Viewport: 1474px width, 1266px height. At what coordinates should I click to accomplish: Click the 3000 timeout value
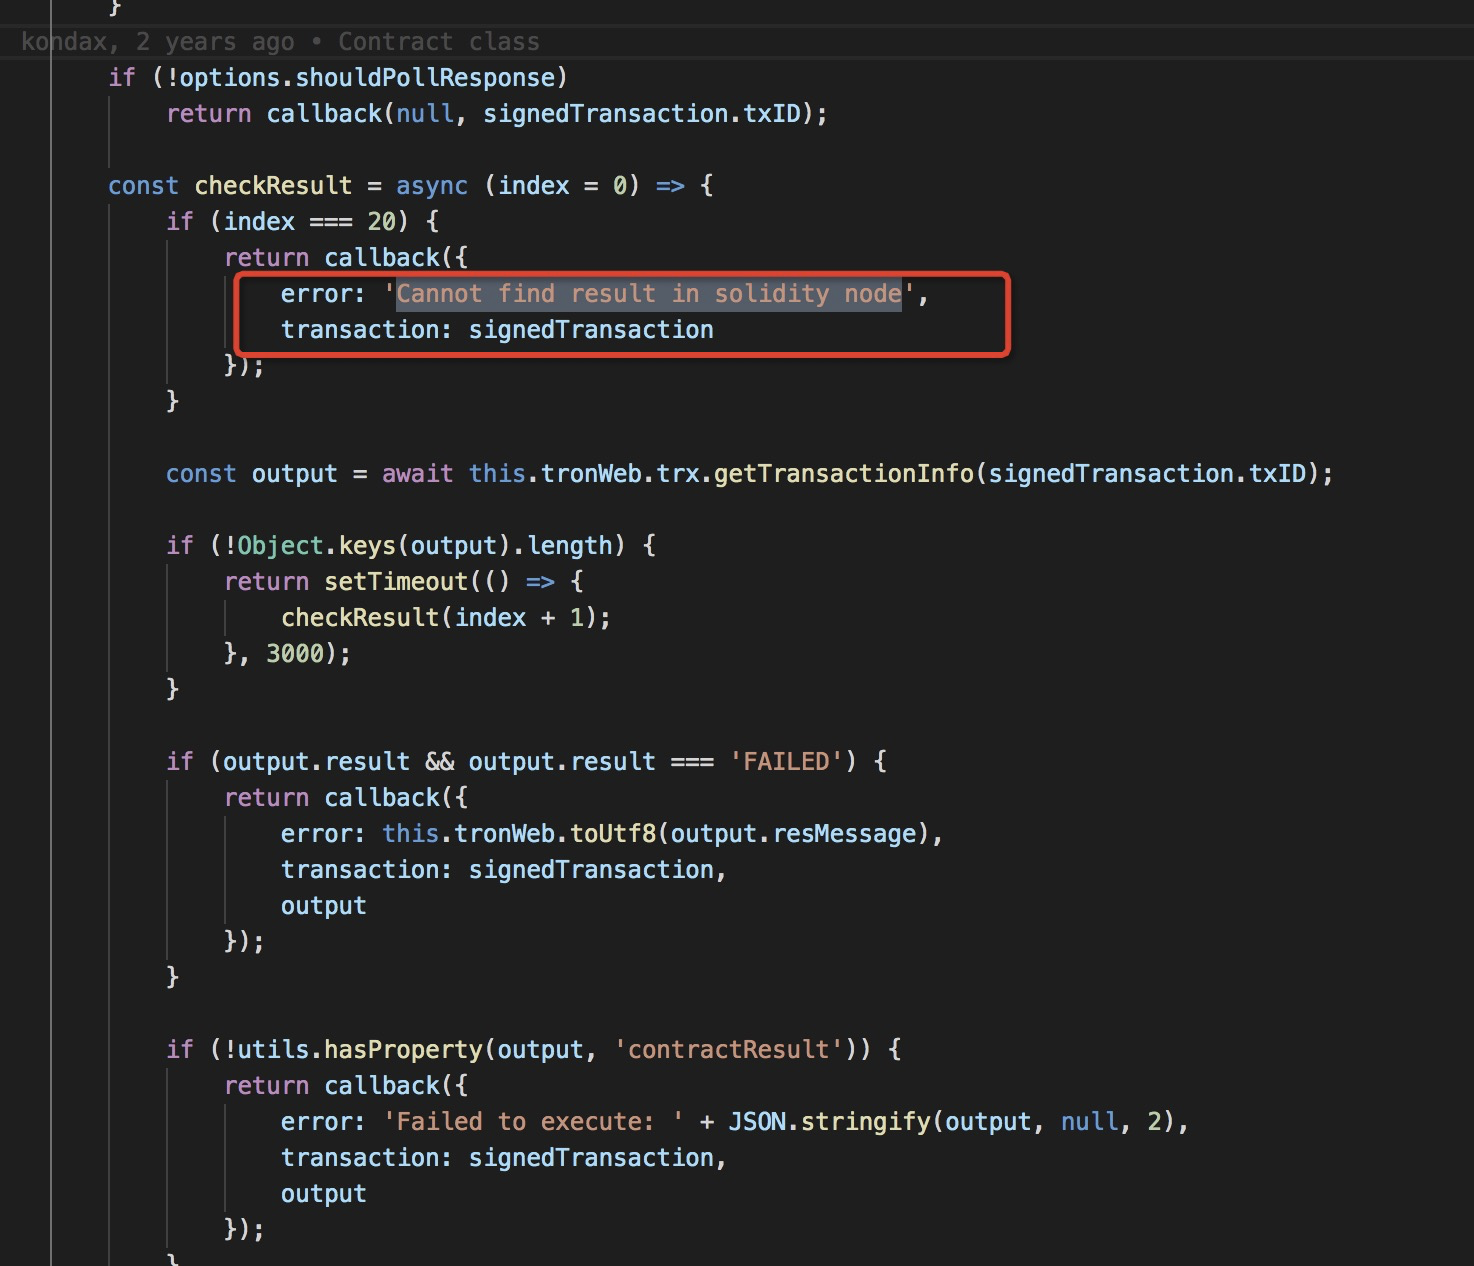pyautogui.click(x=295, y=654)
